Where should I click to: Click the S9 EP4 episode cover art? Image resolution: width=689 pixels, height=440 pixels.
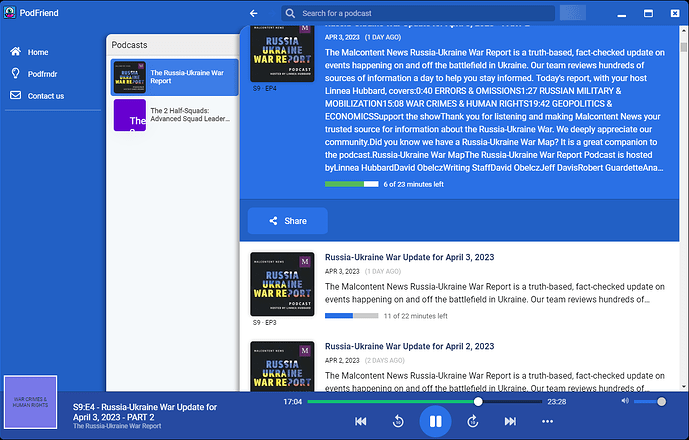282,54
